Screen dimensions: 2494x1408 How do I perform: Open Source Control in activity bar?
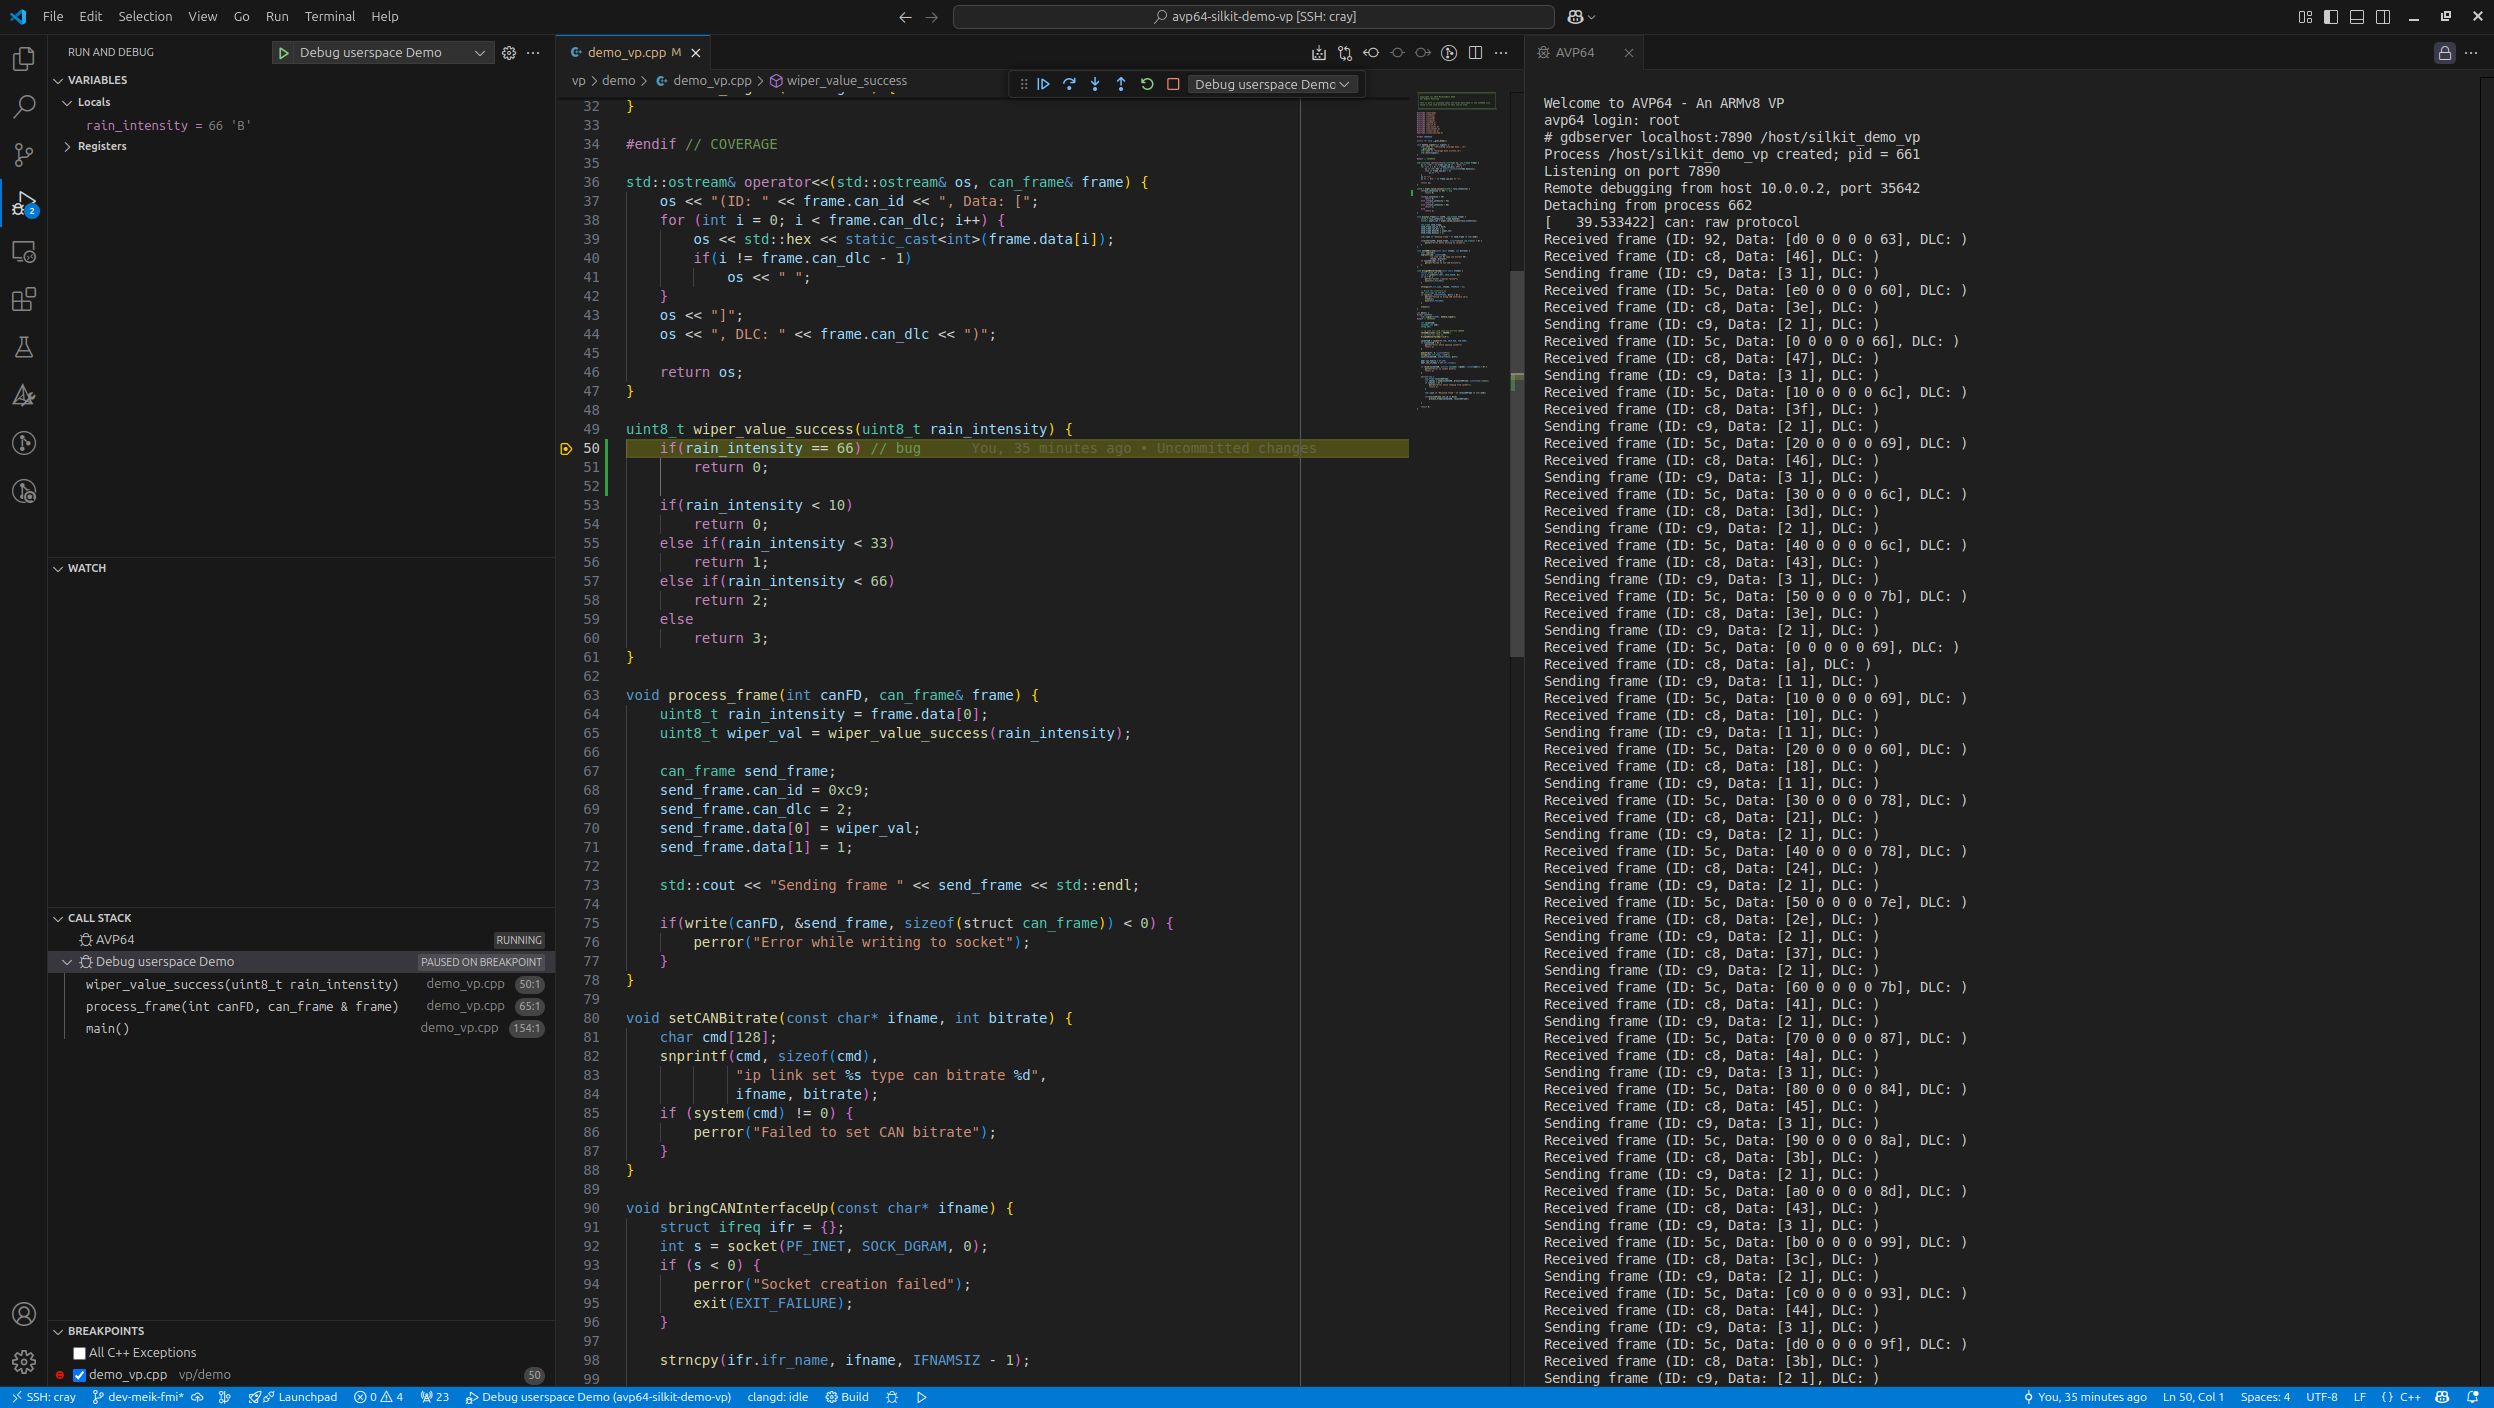pyautogui.click(x=24, y=154)
